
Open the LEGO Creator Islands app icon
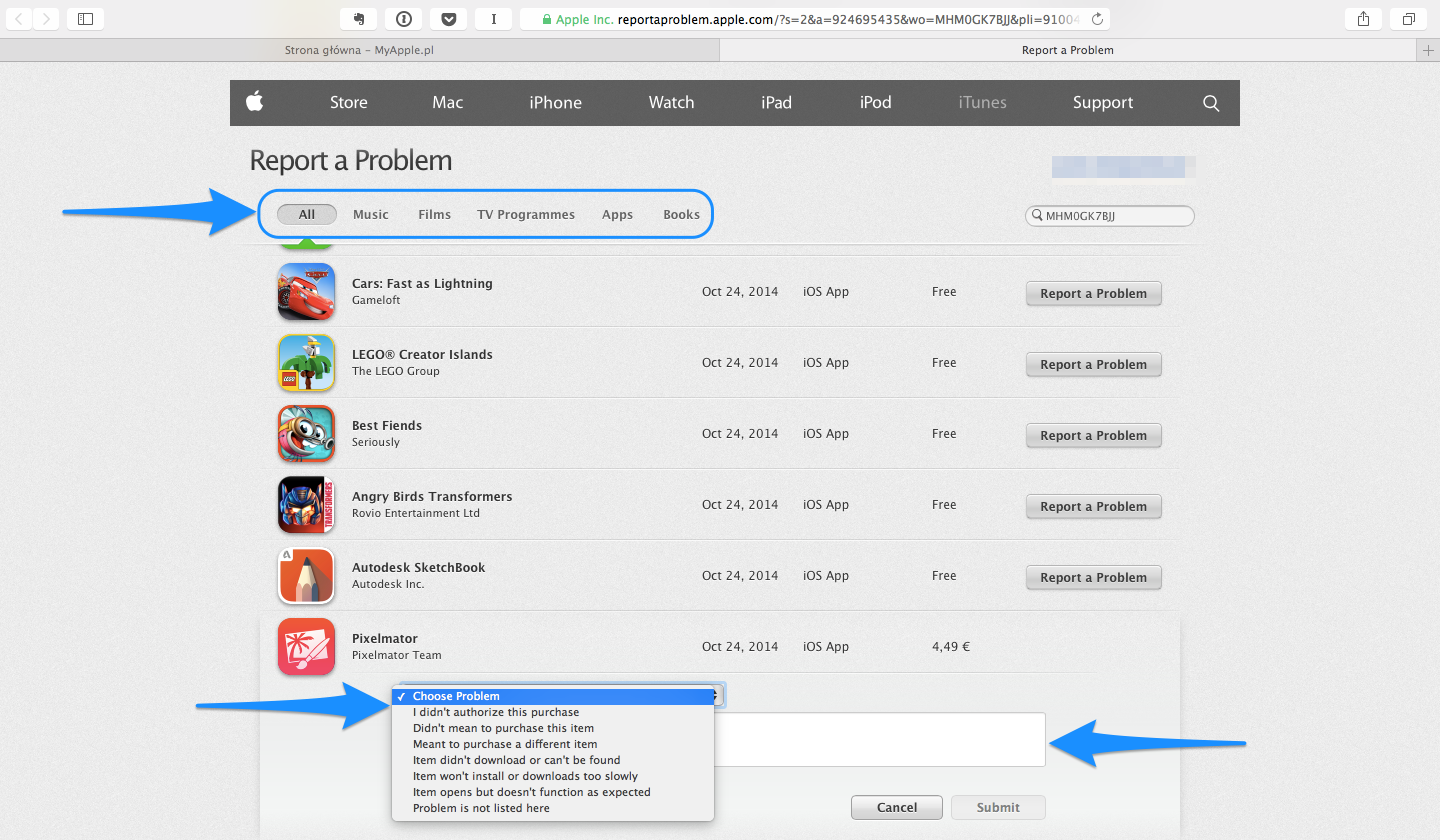coord(306,362)
